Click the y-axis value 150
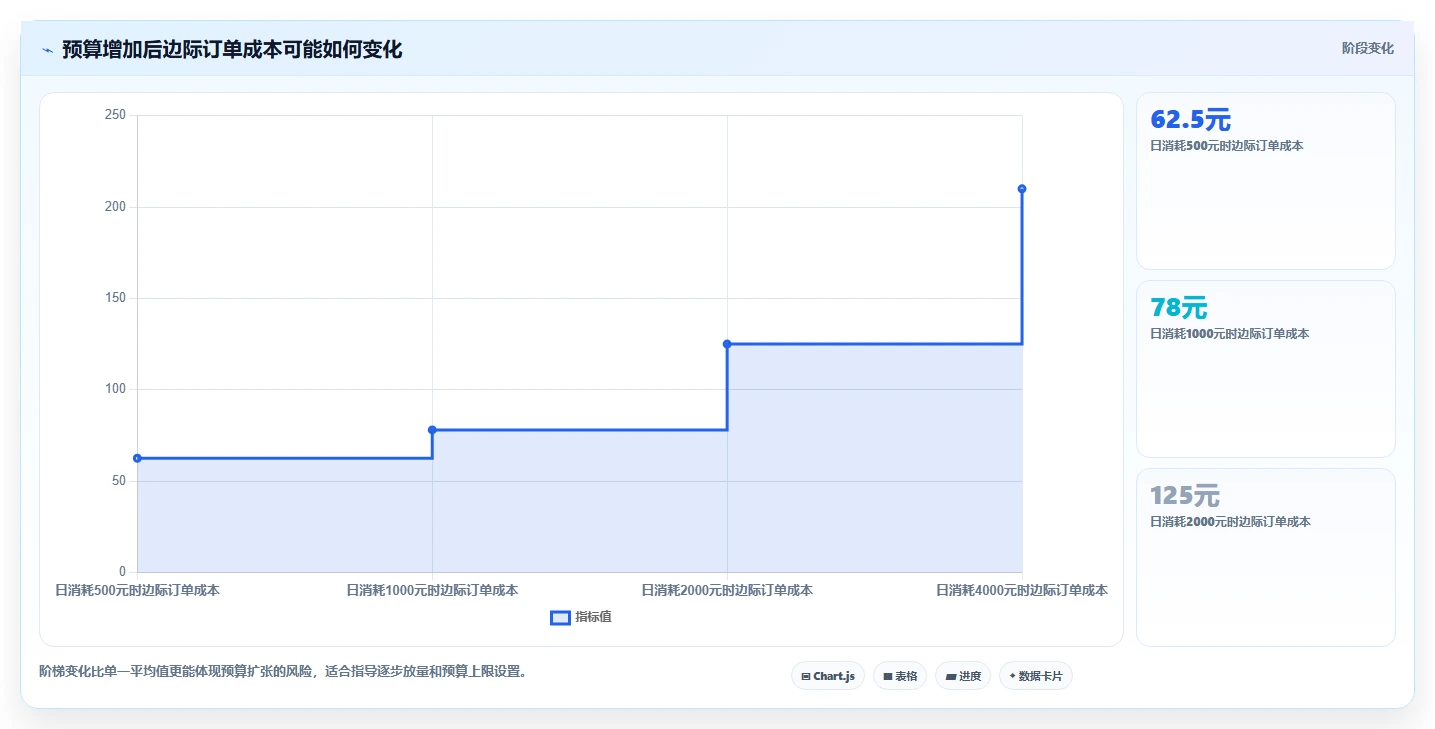The width and height of the screenshot is (1435, 729). (x=115, y=298)
